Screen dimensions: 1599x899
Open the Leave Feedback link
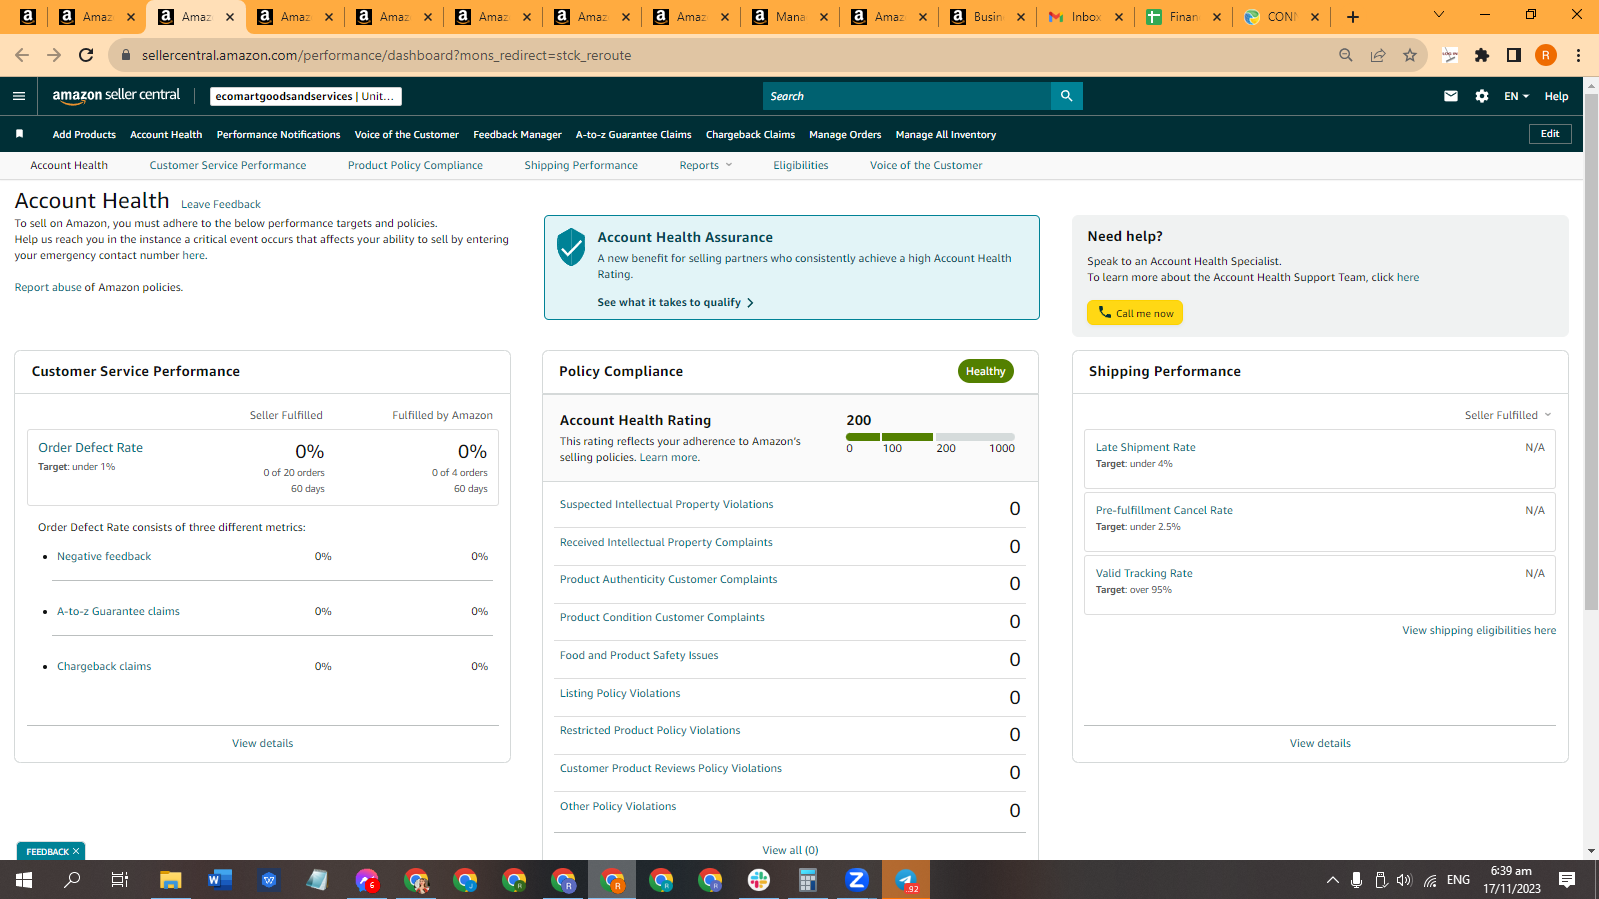(x=221, y=204)
